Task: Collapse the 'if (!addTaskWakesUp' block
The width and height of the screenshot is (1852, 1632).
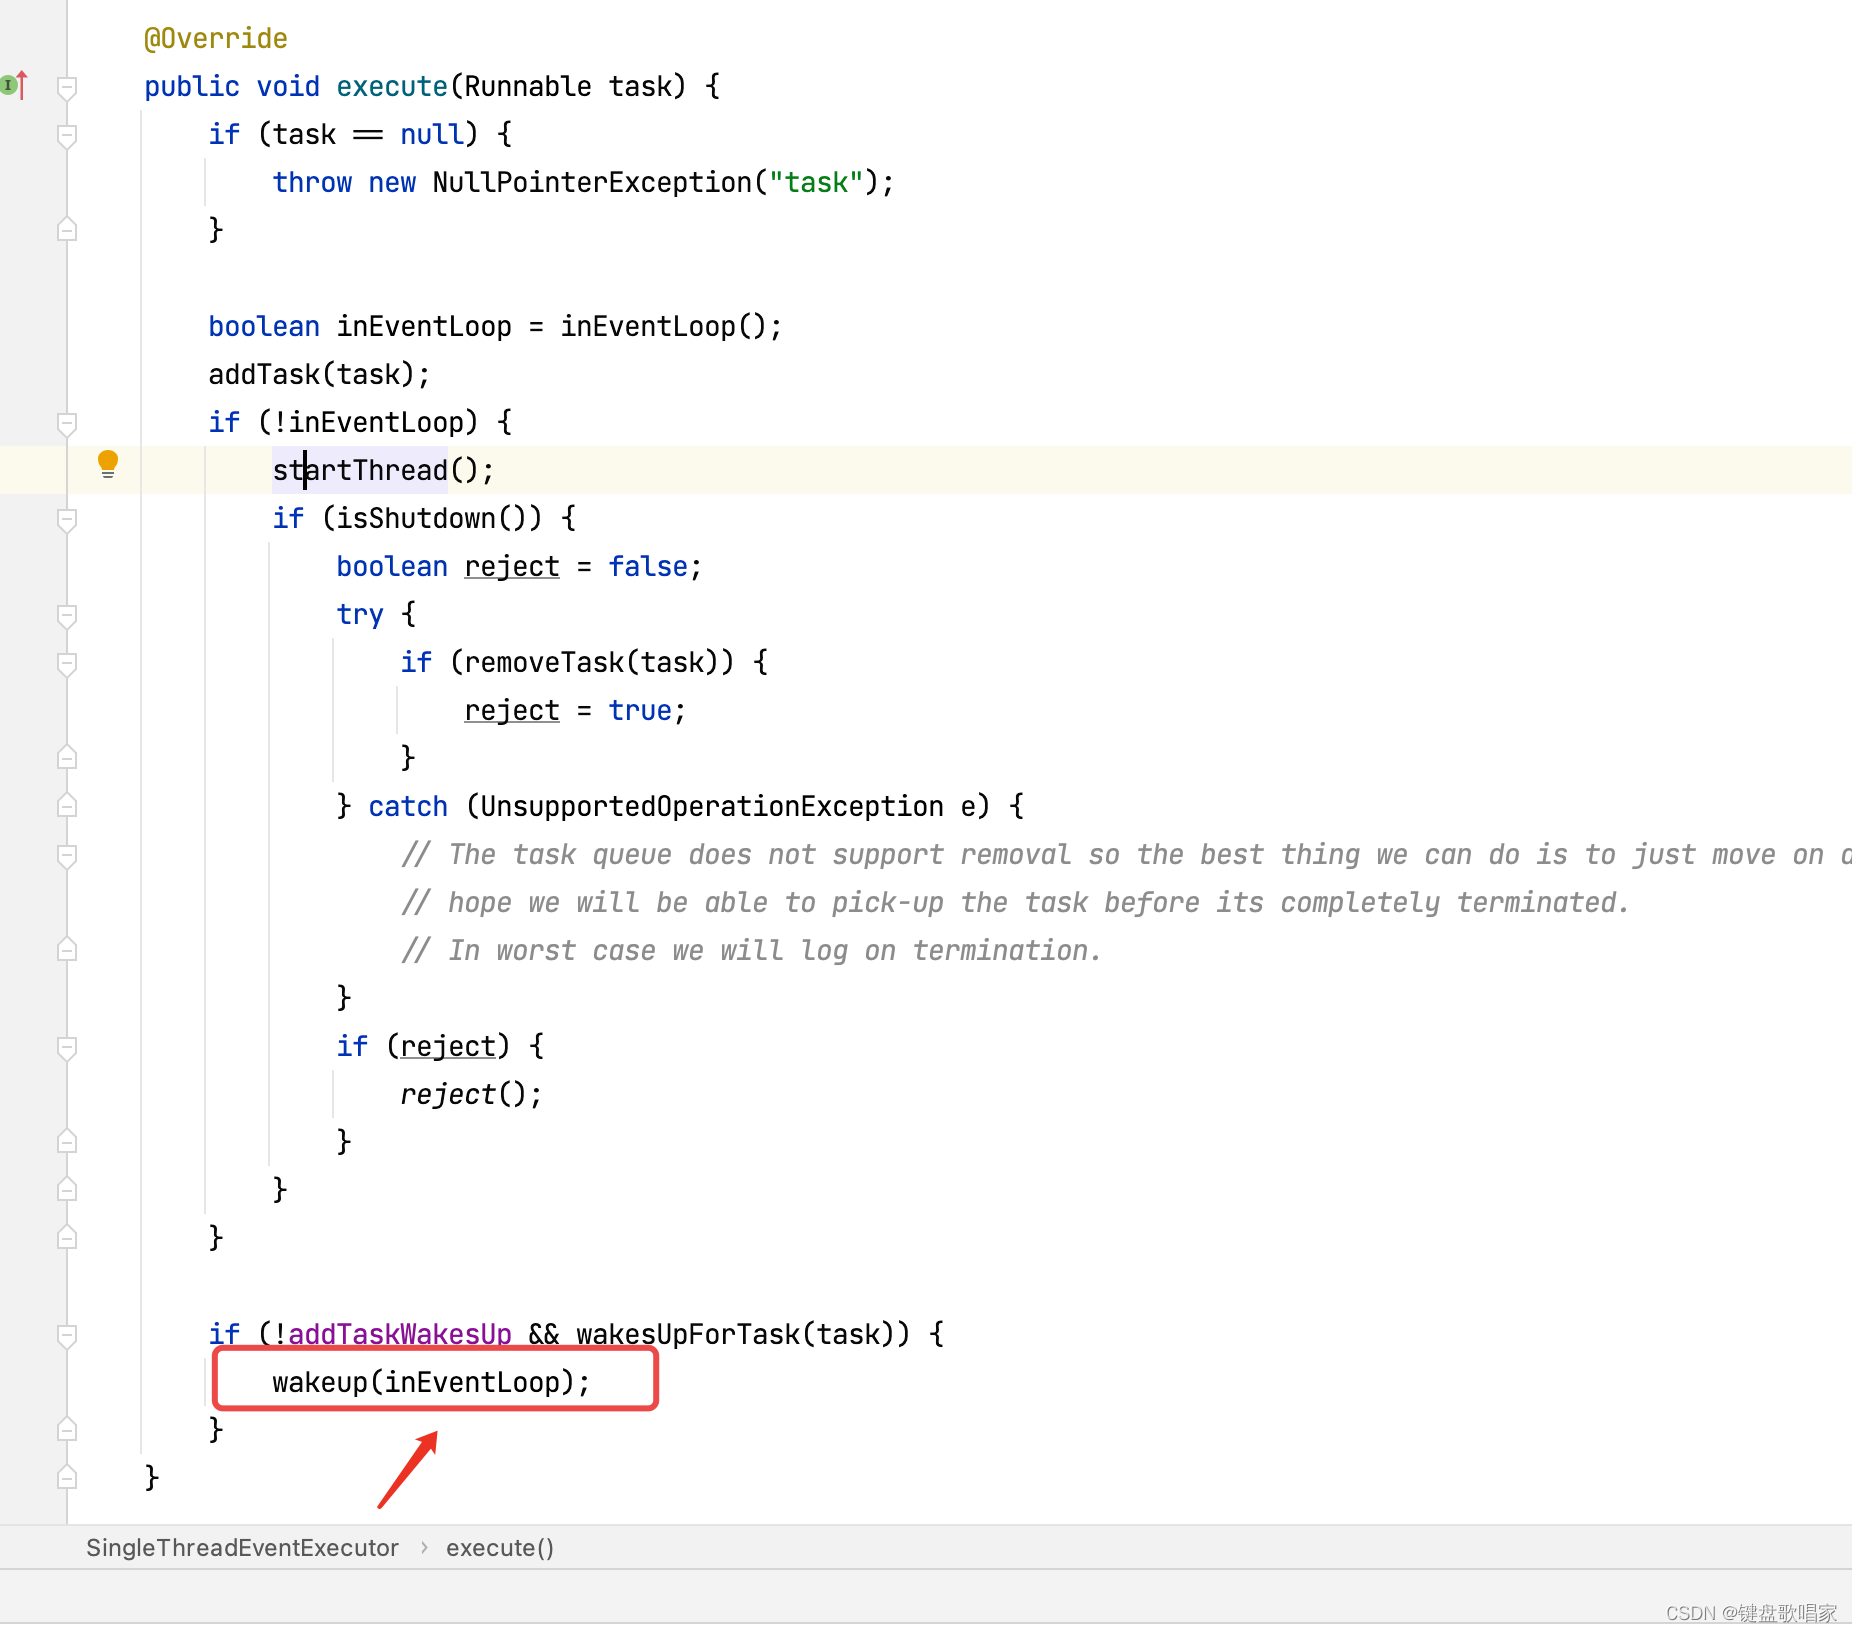Action: [x=67, y=1335]
